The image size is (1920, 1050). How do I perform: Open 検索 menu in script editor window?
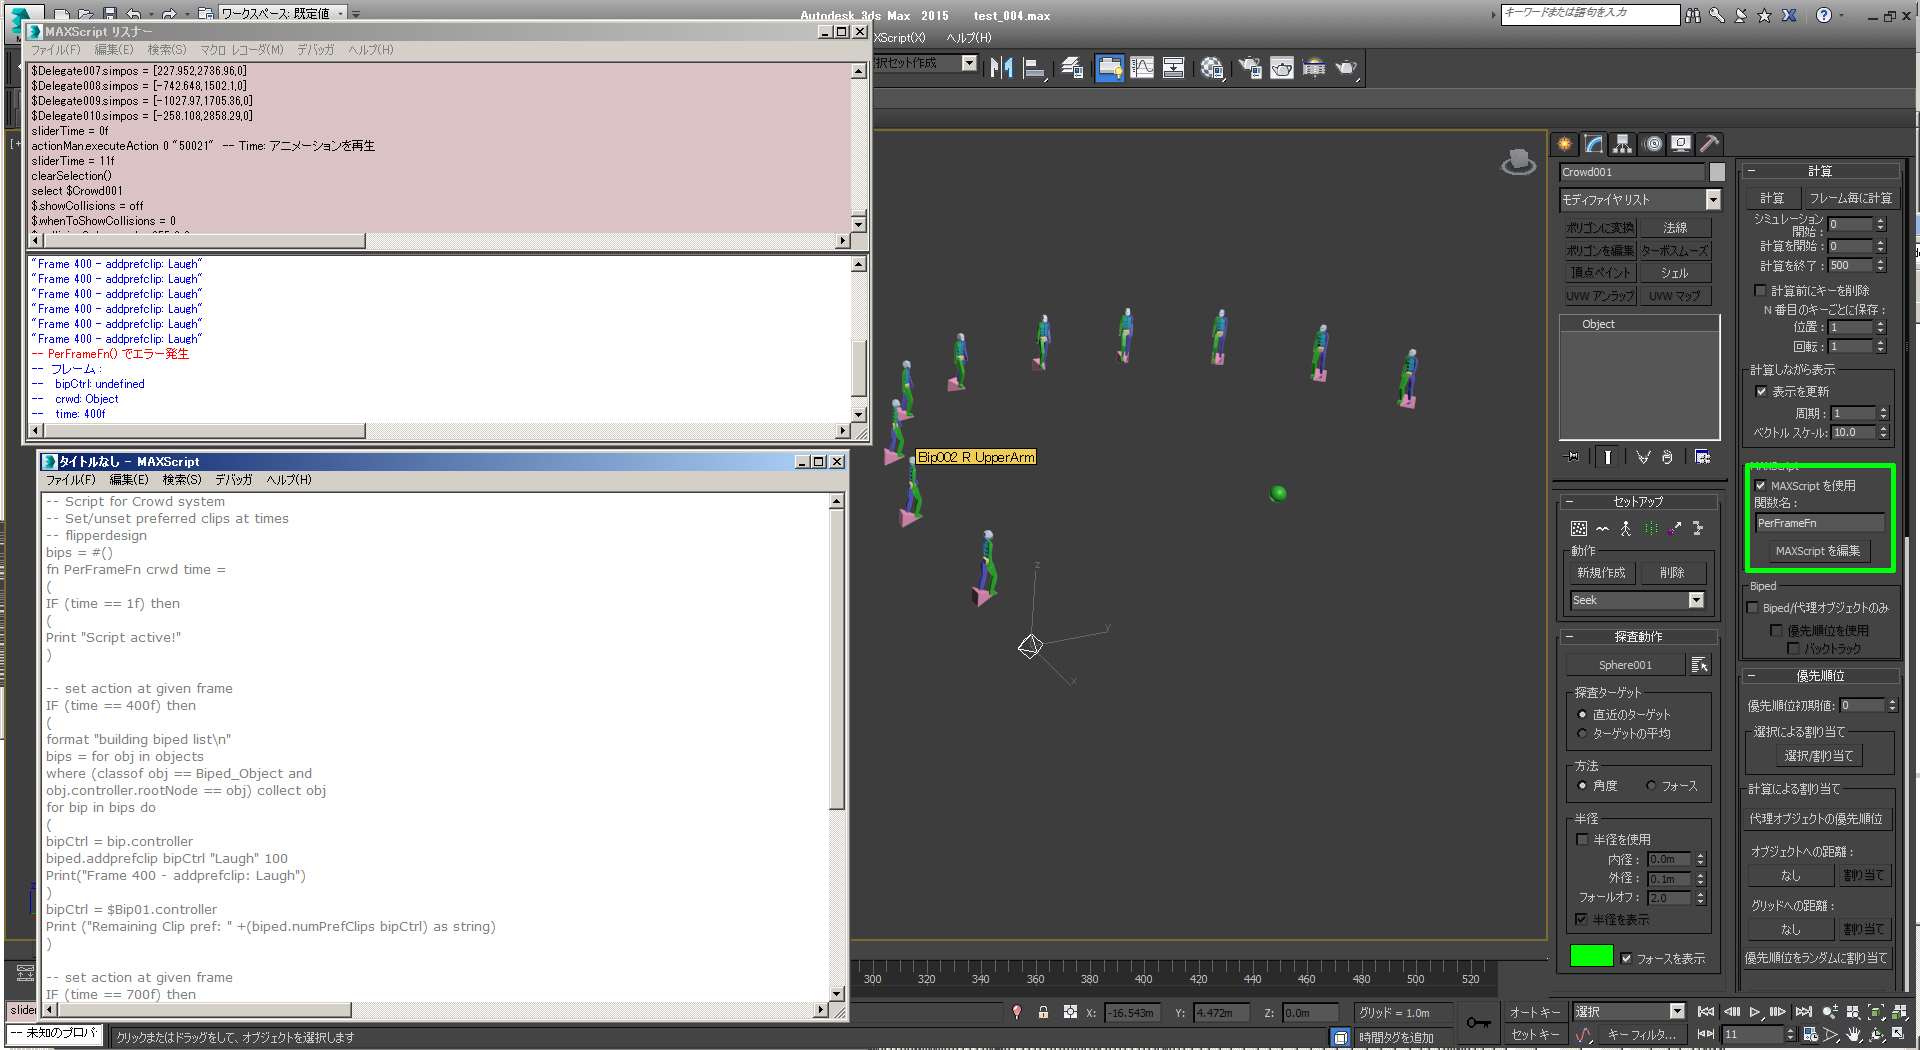point(182,480)
